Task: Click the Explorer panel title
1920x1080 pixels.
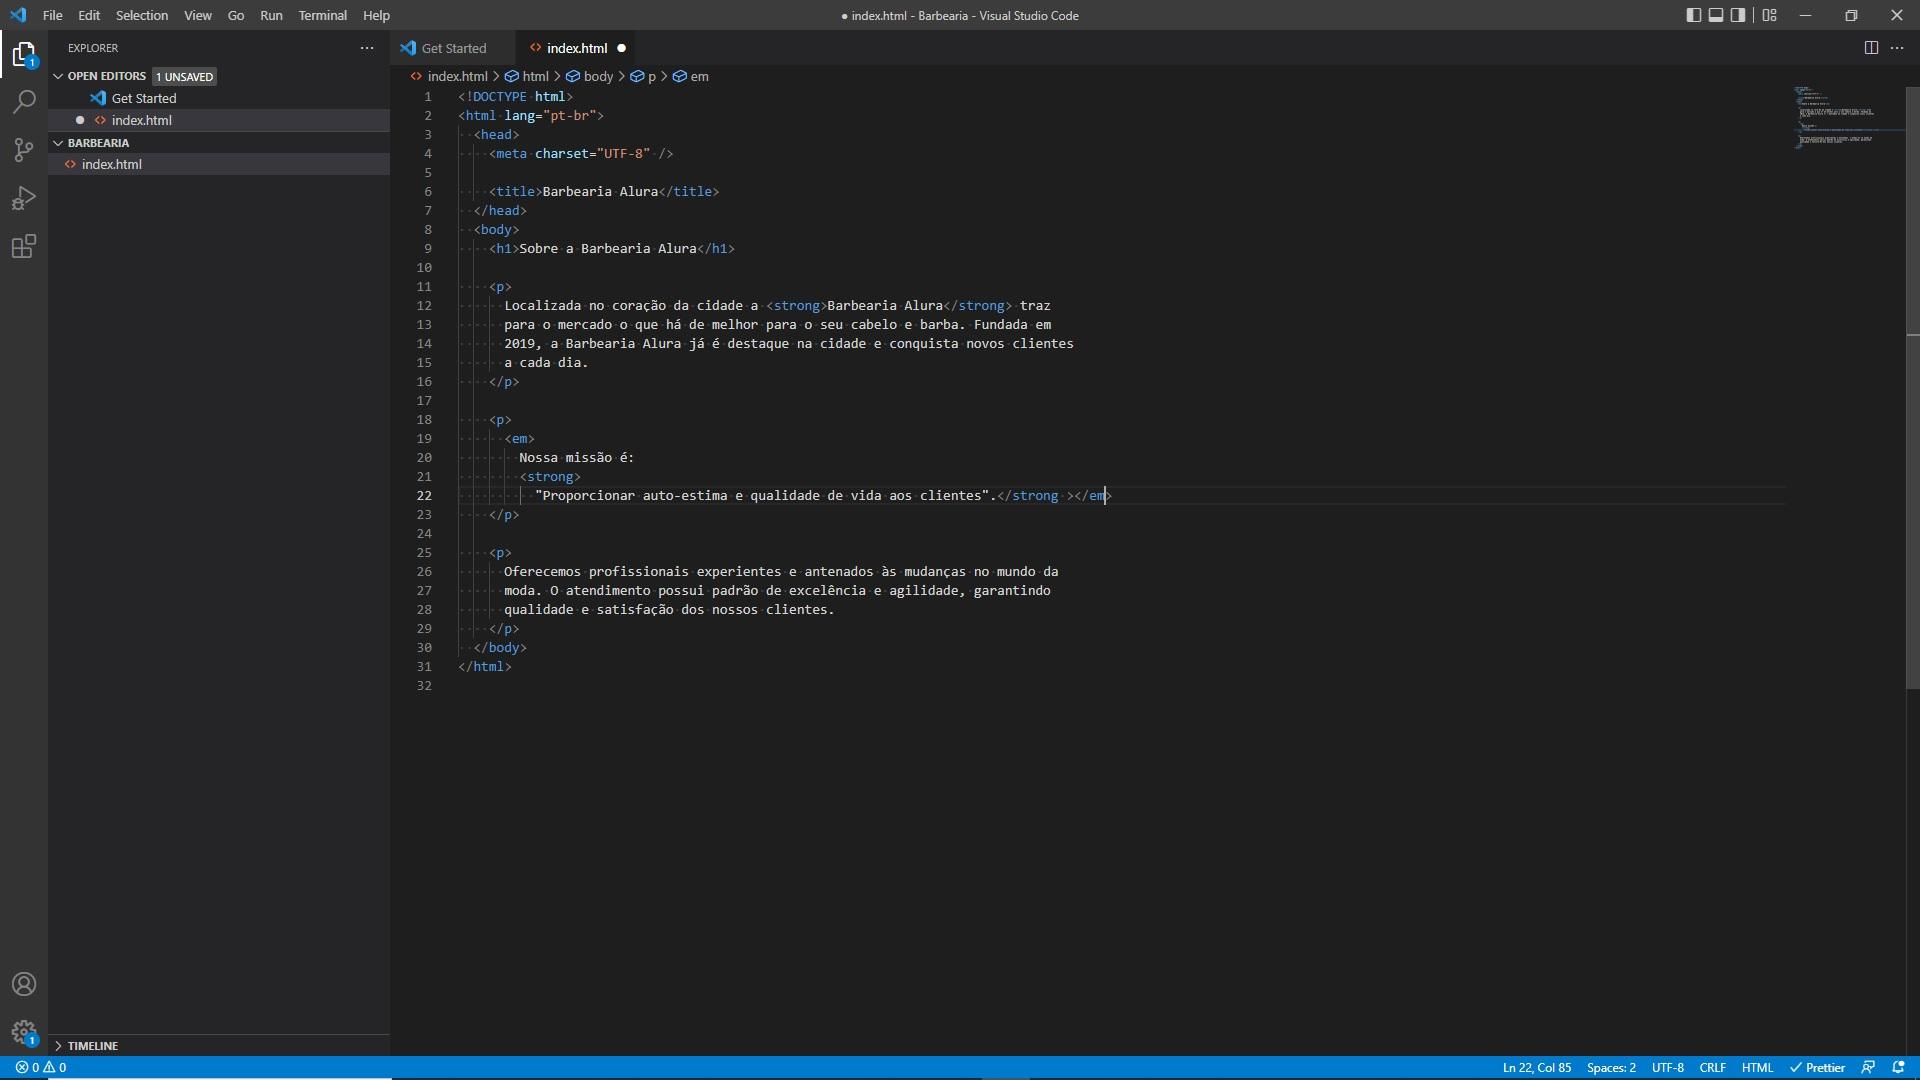Action: coord(93,48)
